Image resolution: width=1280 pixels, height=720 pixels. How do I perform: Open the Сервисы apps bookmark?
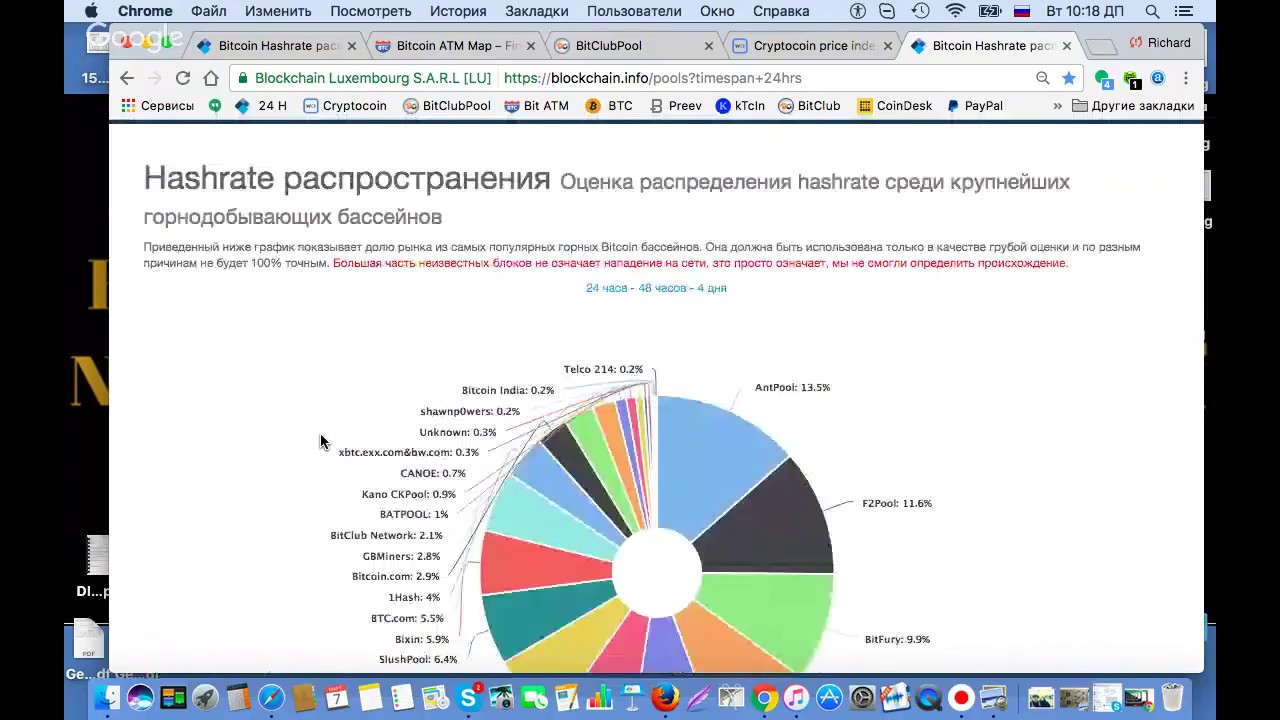(157, 106)
